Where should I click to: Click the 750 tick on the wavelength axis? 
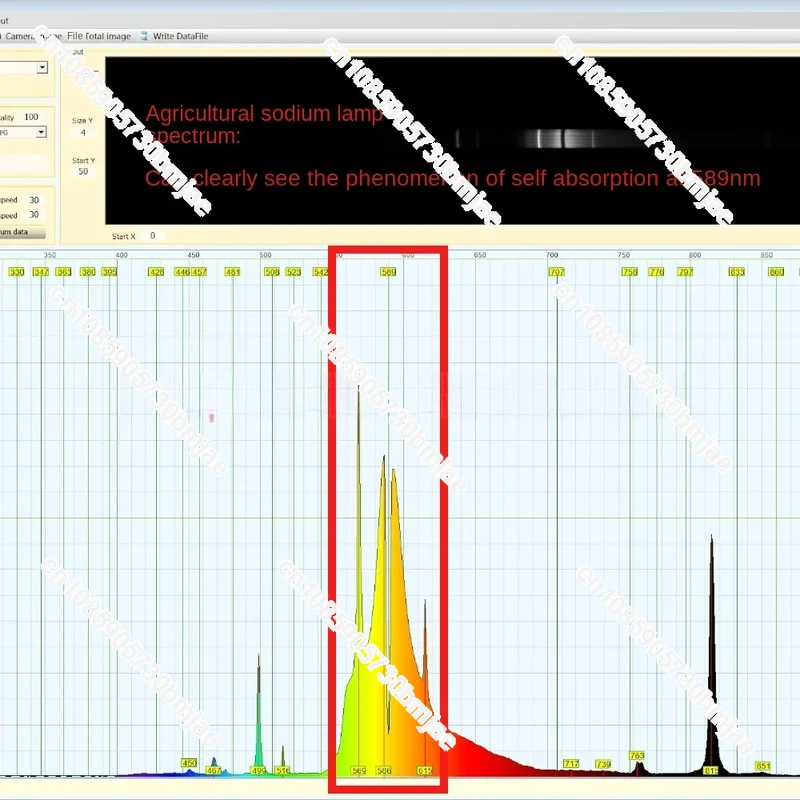pyautogui.click(x=623, y=255)
